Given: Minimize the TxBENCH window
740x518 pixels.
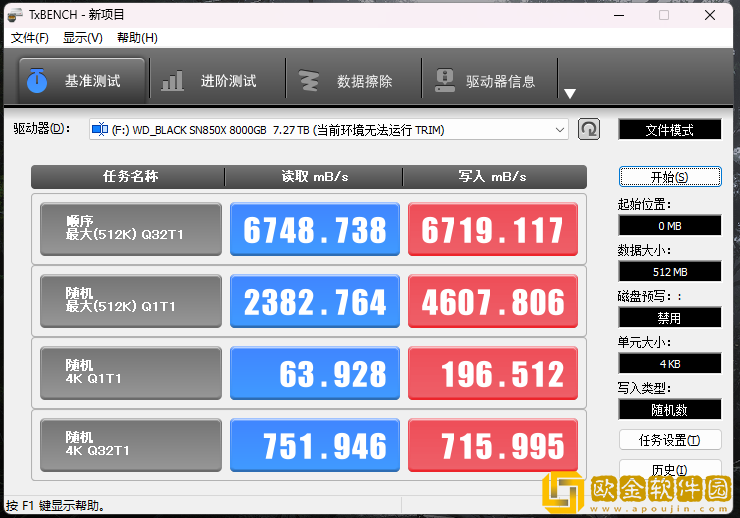Looking at the screenshot, I should click(619, 15).
